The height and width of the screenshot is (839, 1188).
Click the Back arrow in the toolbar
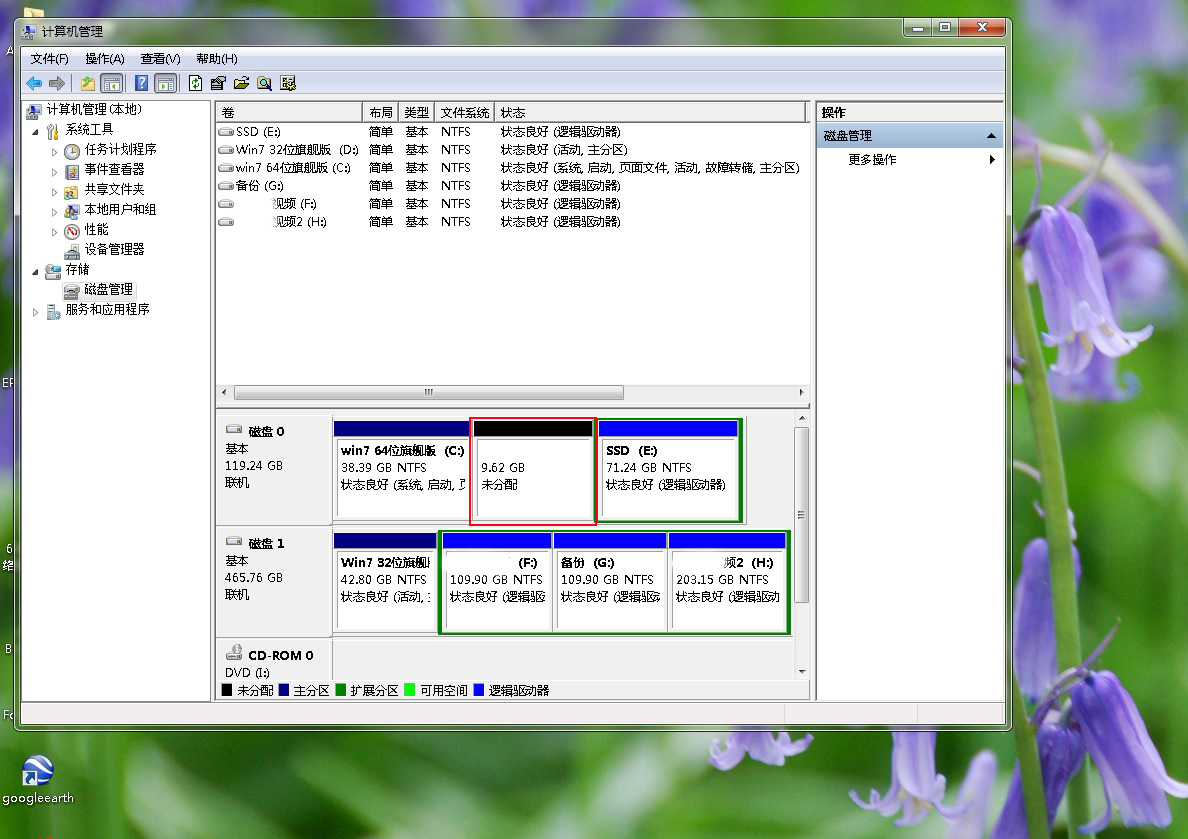36,83
